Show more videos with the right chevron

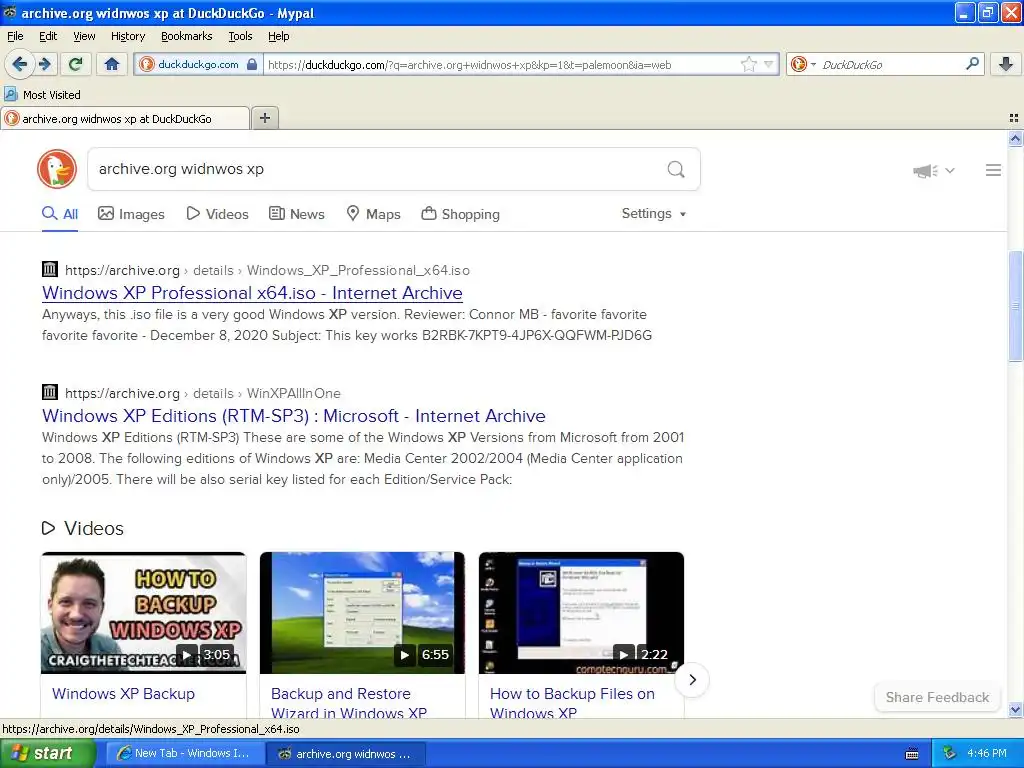(x=692, y=680)
